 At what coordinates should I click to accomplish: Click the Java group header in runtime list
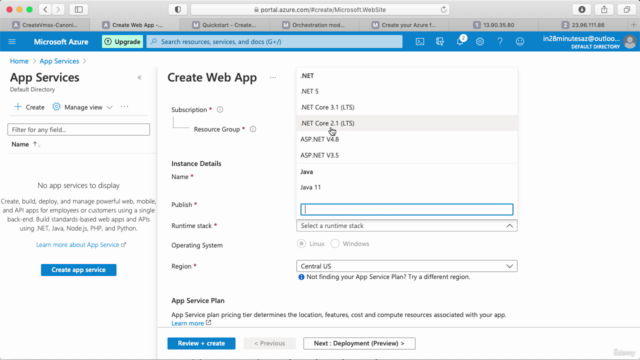tap(307, 172)
